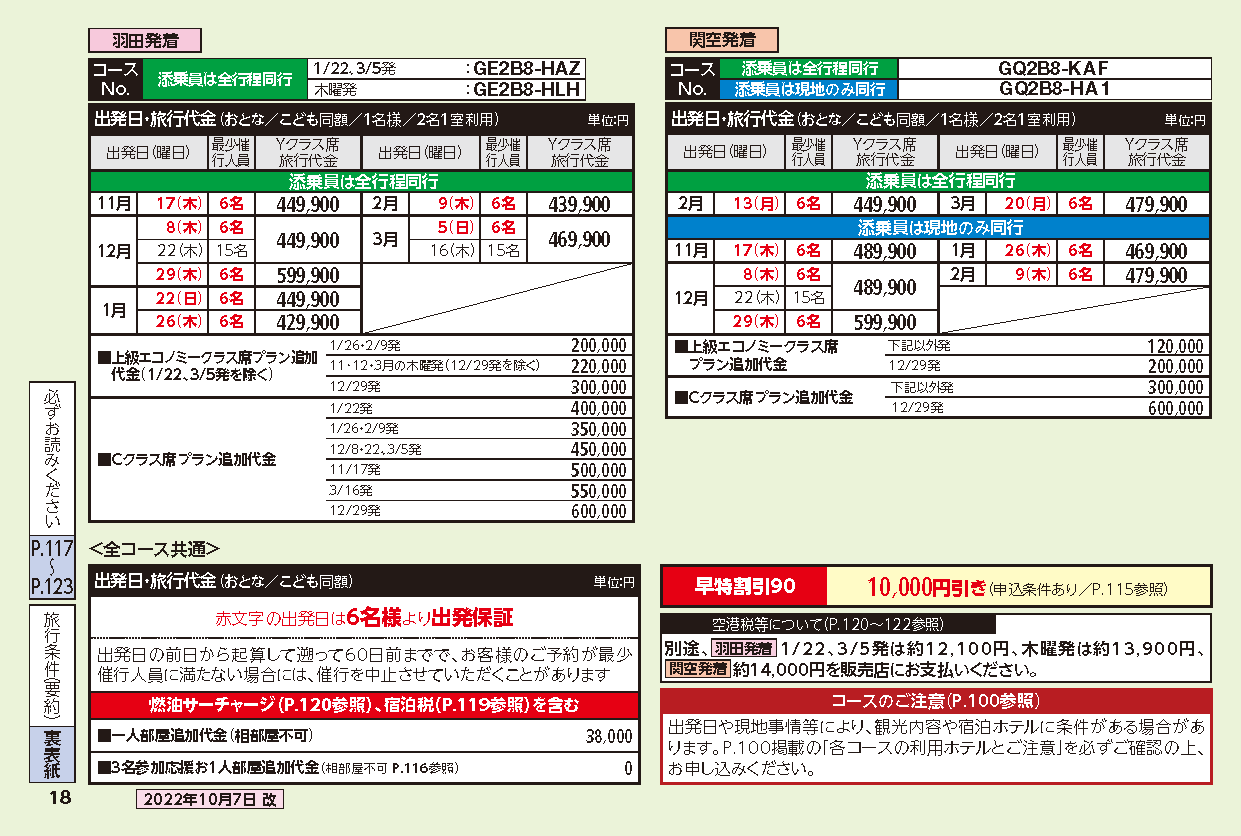Click the 2022年10月7日 改 revision label
Image resolution: width=1241 pixels, height=836 pixels.
click(210, 799)
